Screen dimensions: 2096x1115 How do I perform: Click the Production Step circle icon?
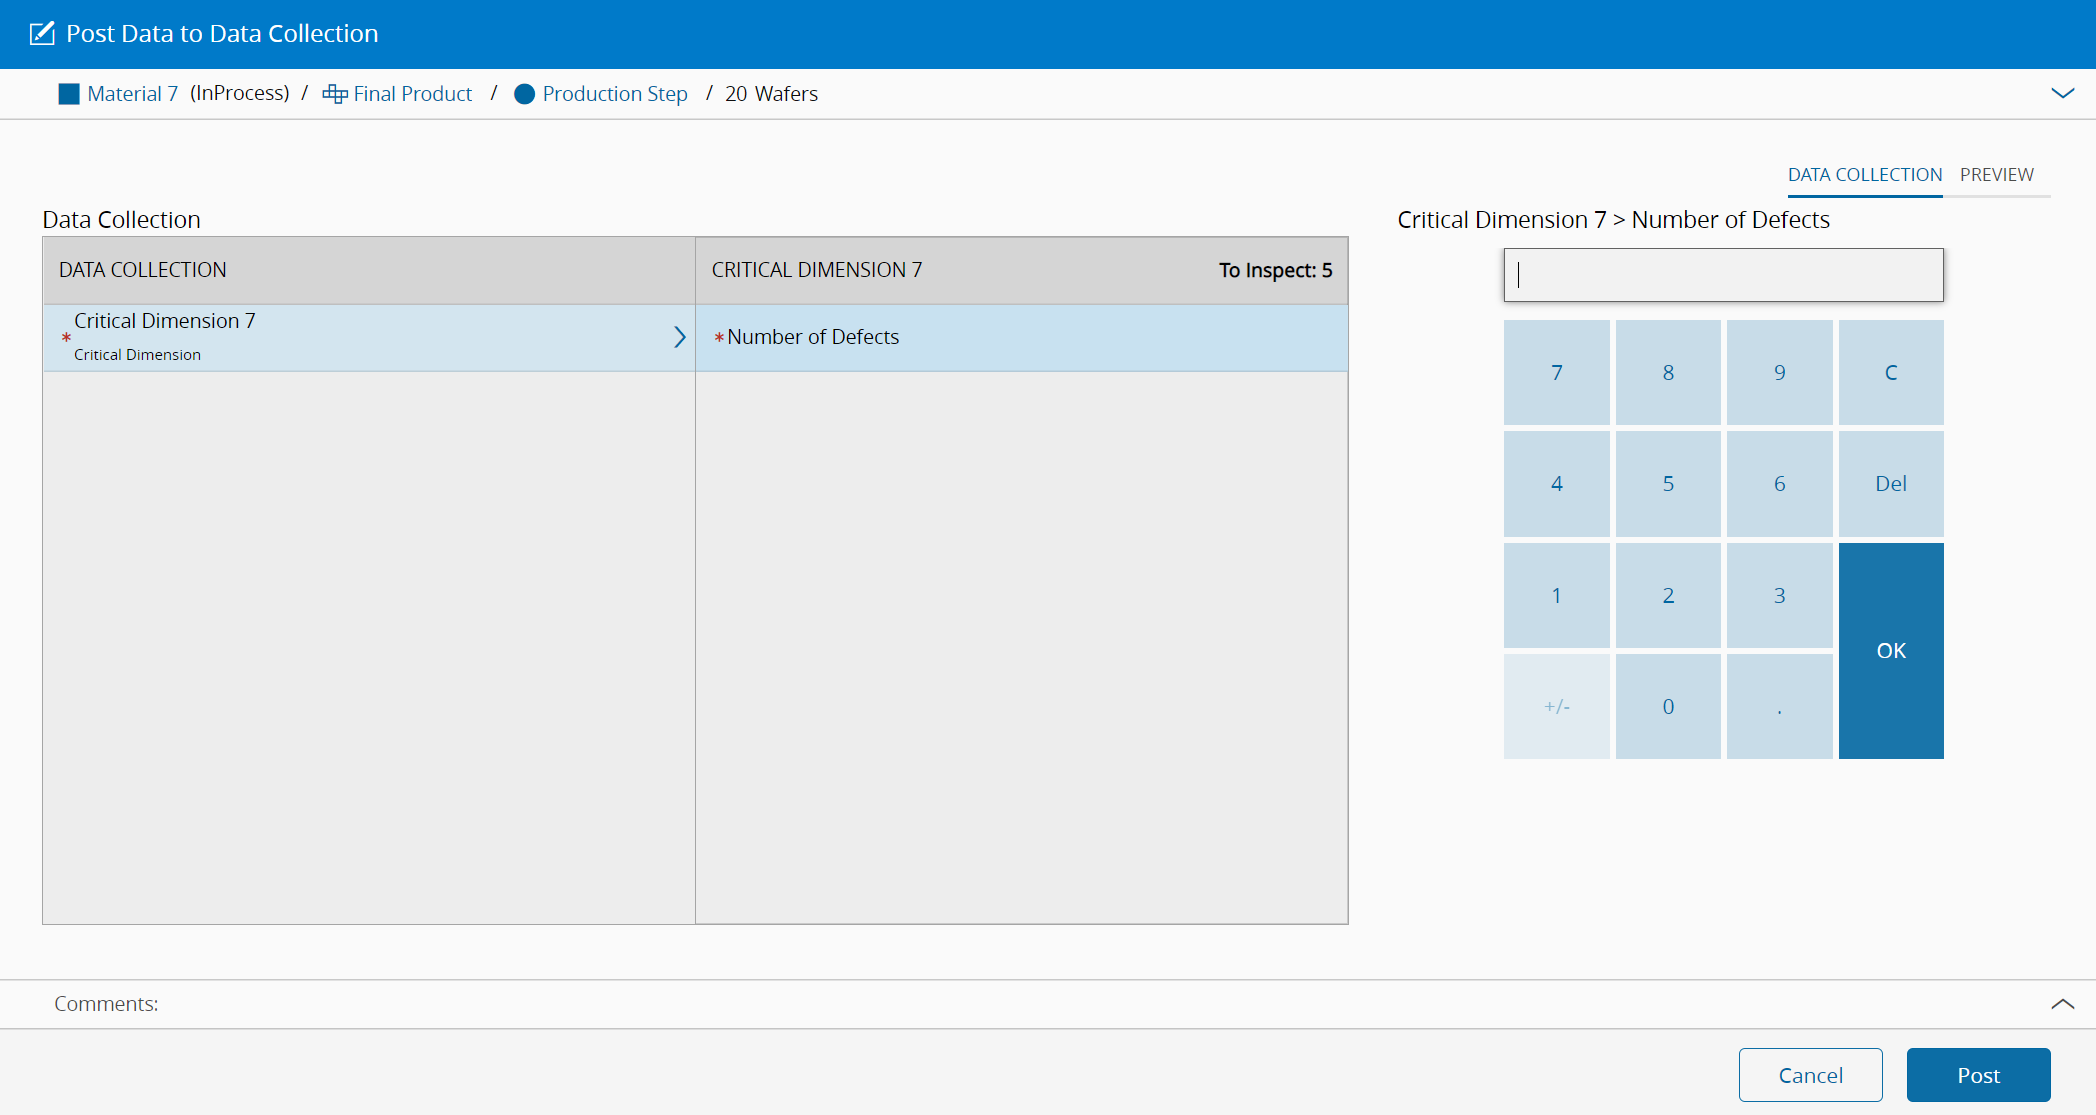click(524, 94)
